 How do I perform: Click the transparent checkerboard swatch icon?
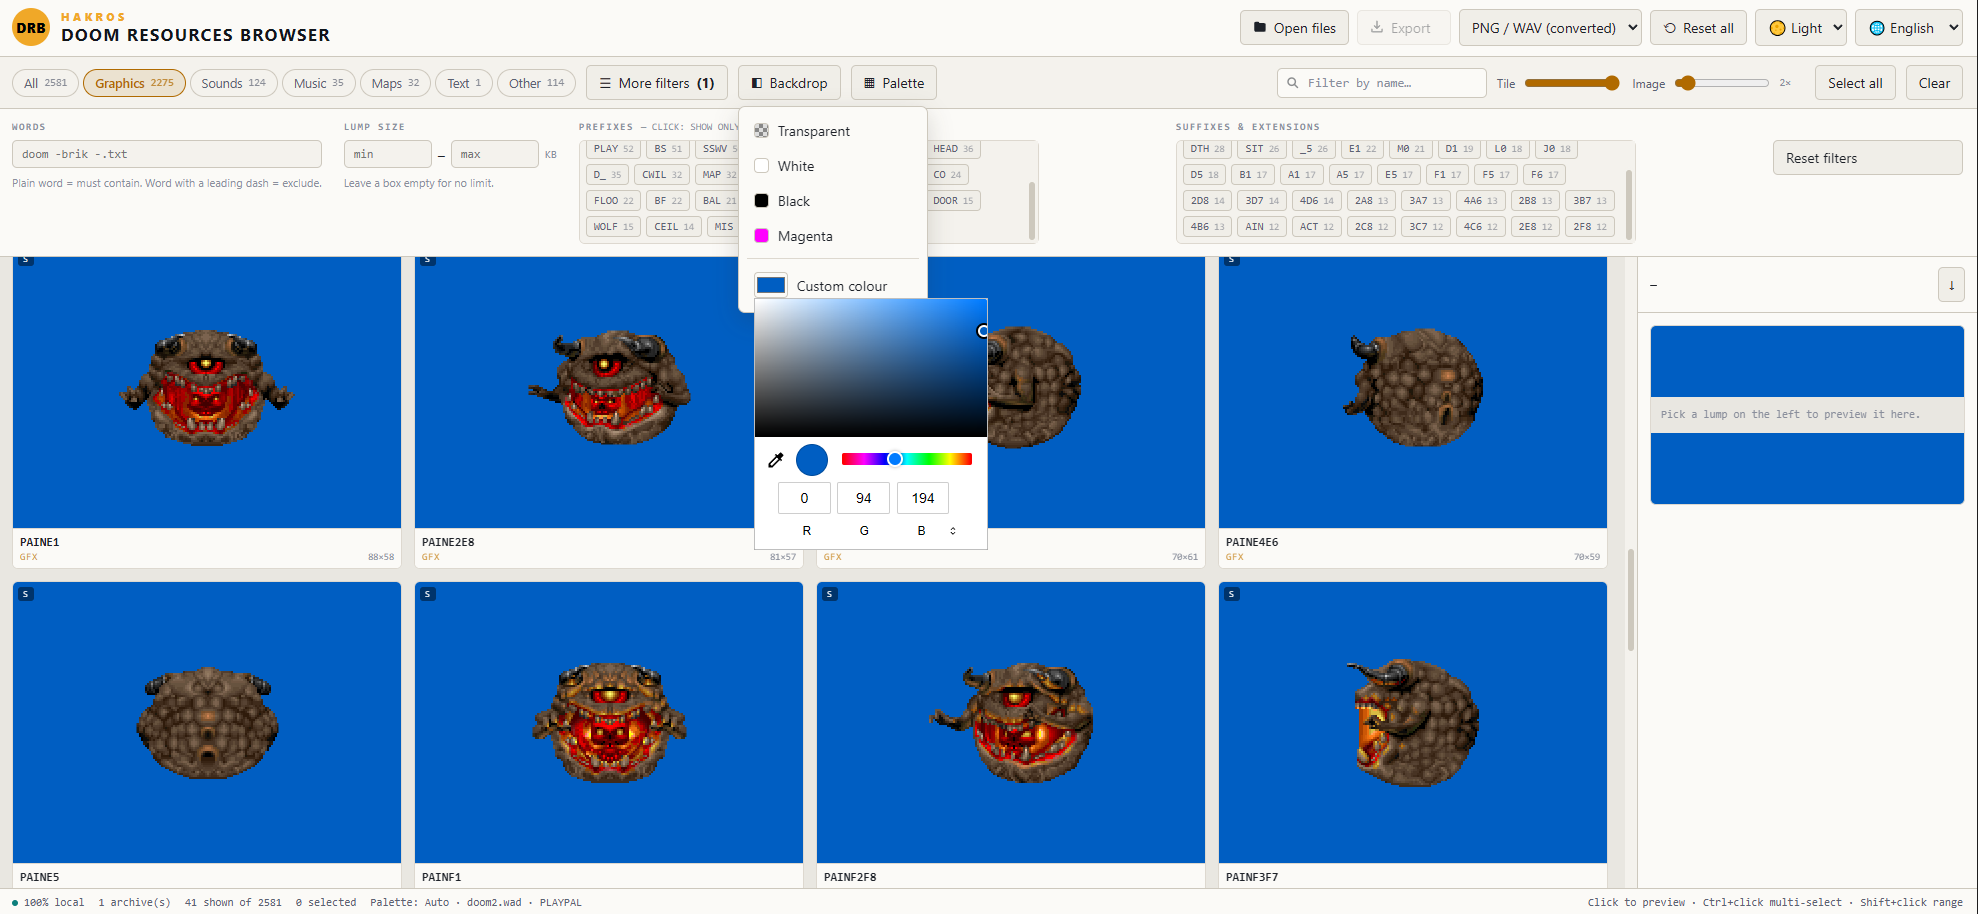[762, 131]
